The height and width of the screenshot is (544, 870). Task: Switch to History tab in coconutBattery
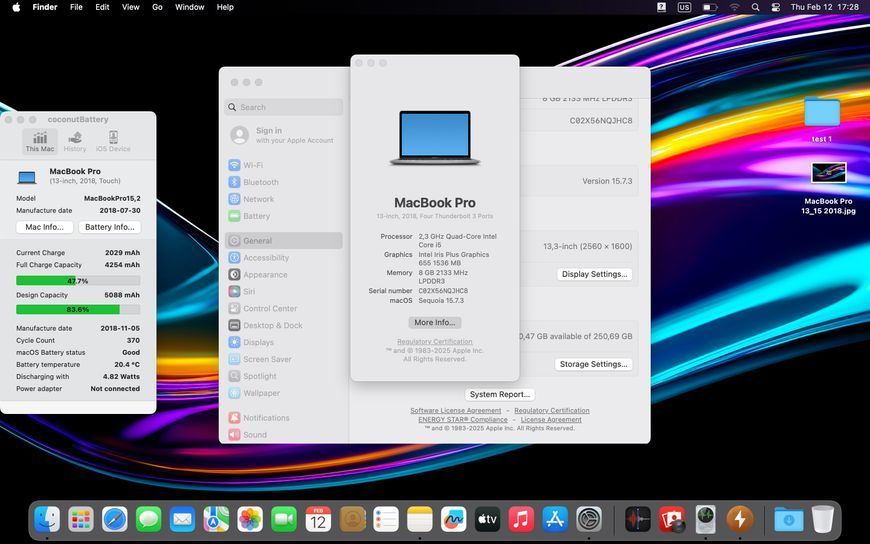point(75,141)
